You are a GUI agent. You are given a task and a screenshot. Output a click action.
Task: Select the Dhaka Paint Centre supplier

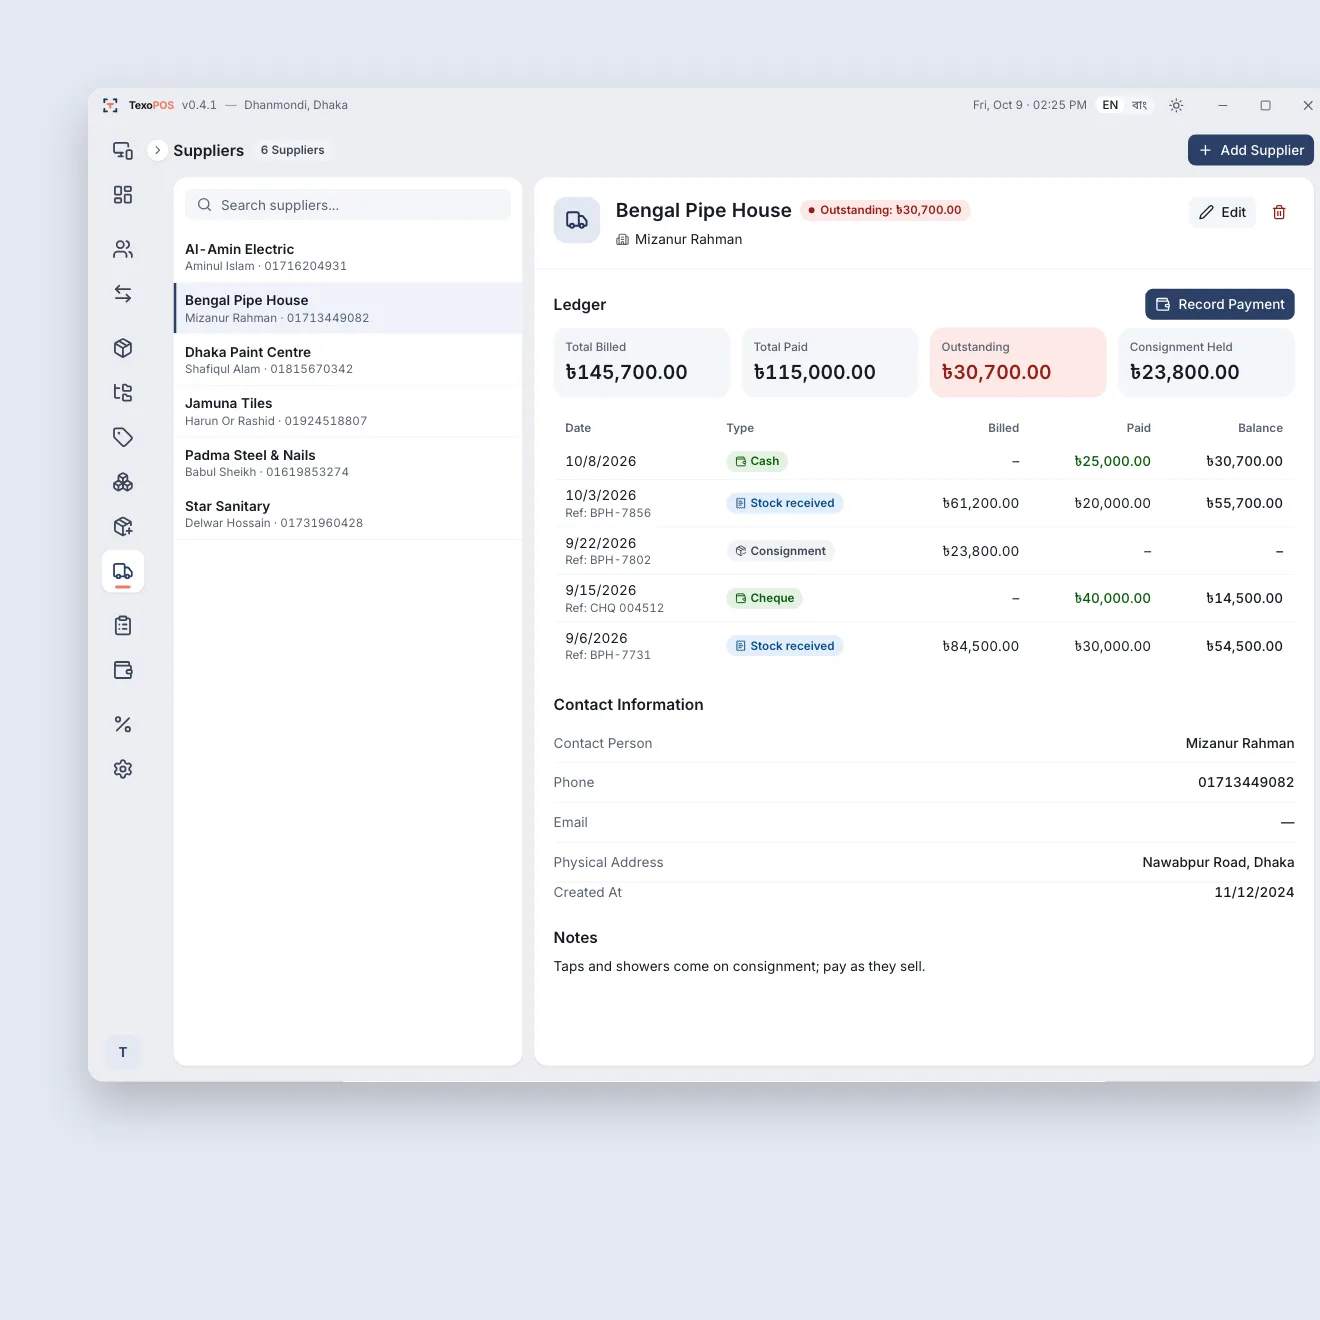[348, 360]
